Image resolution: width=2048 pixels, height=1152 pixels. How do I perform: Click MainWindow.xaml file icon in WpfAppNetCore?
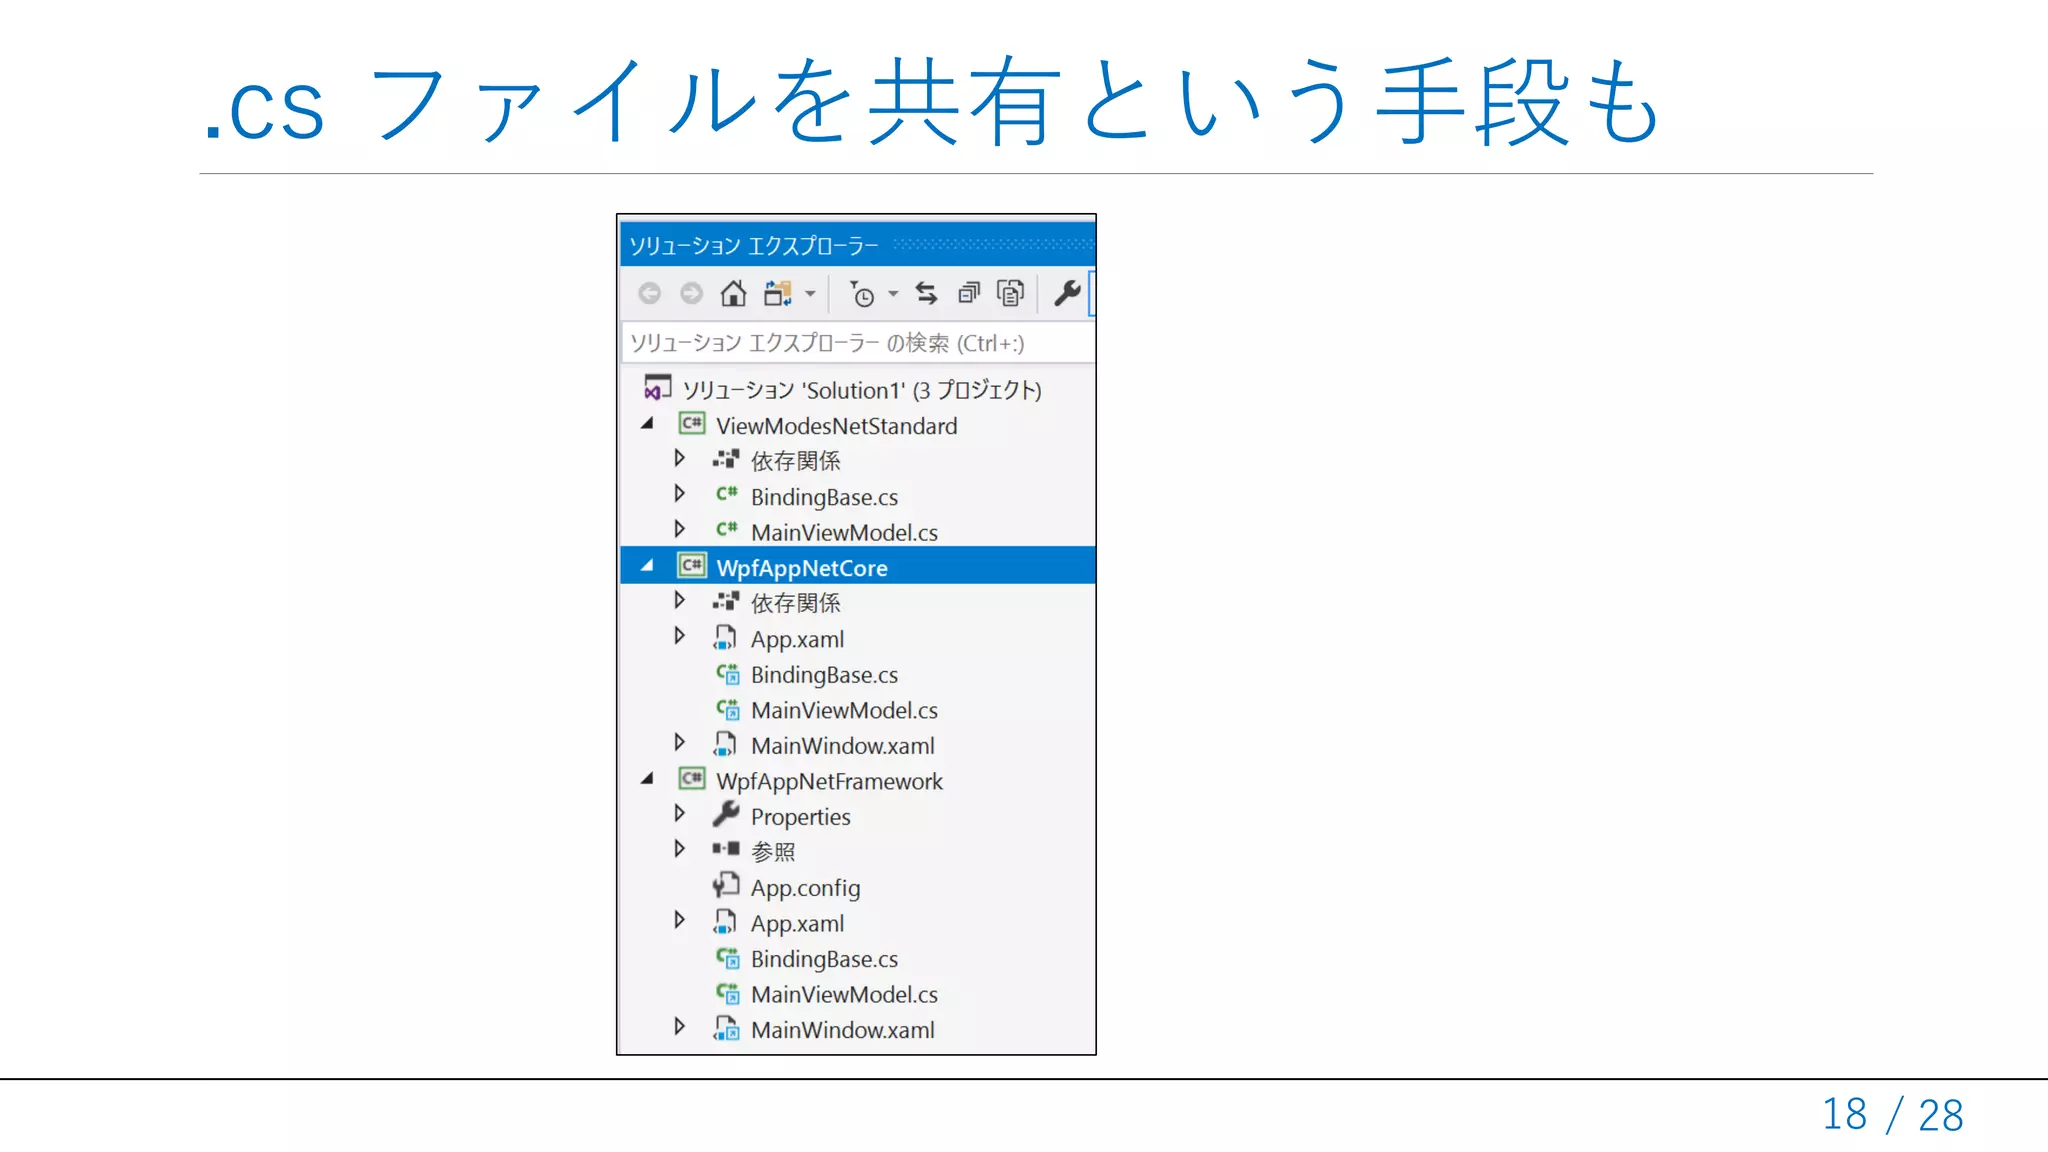pyautogui.click(x=725, y=745)
